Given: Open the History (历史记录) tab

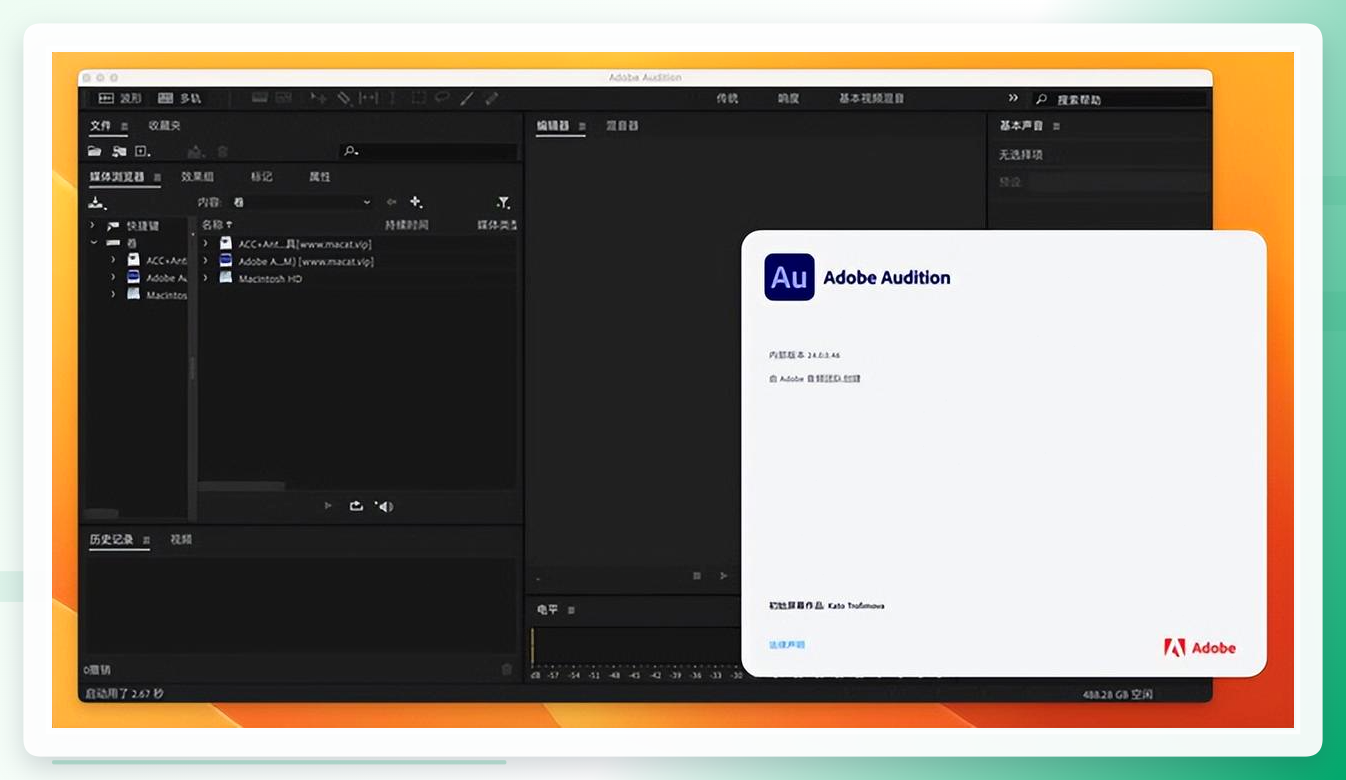Looking at the screenshot, I should (x=111, y=540).
